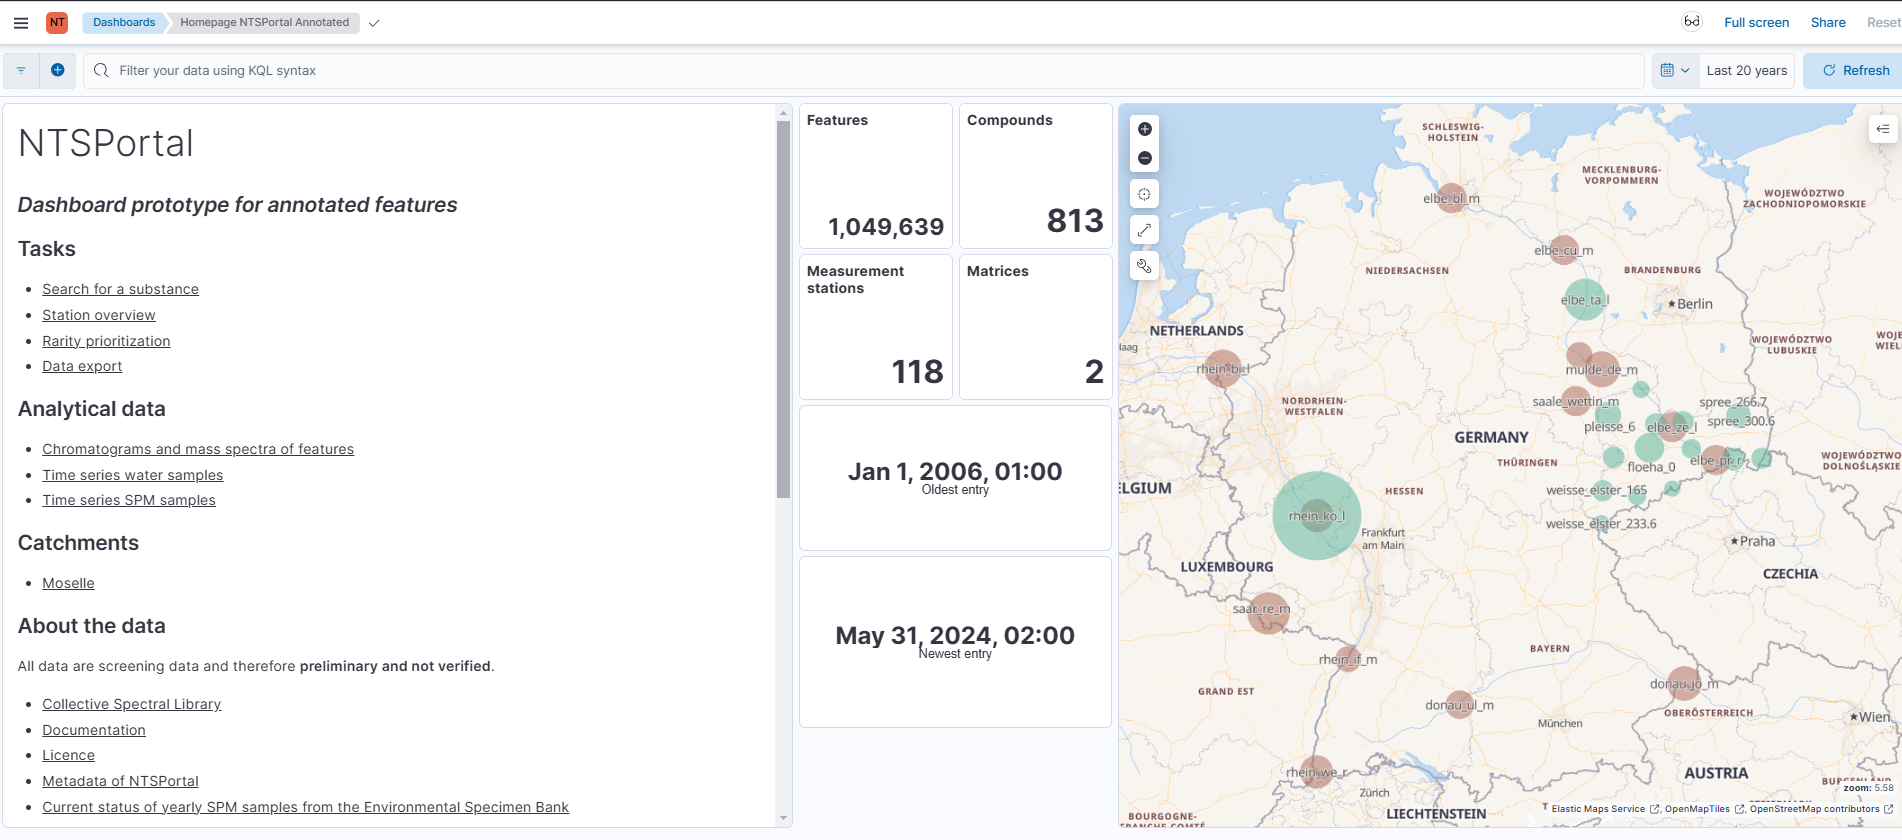Screen dimensions: 1902x840
Task: Click the text panel vertical scrollbar
Action: 783,310
